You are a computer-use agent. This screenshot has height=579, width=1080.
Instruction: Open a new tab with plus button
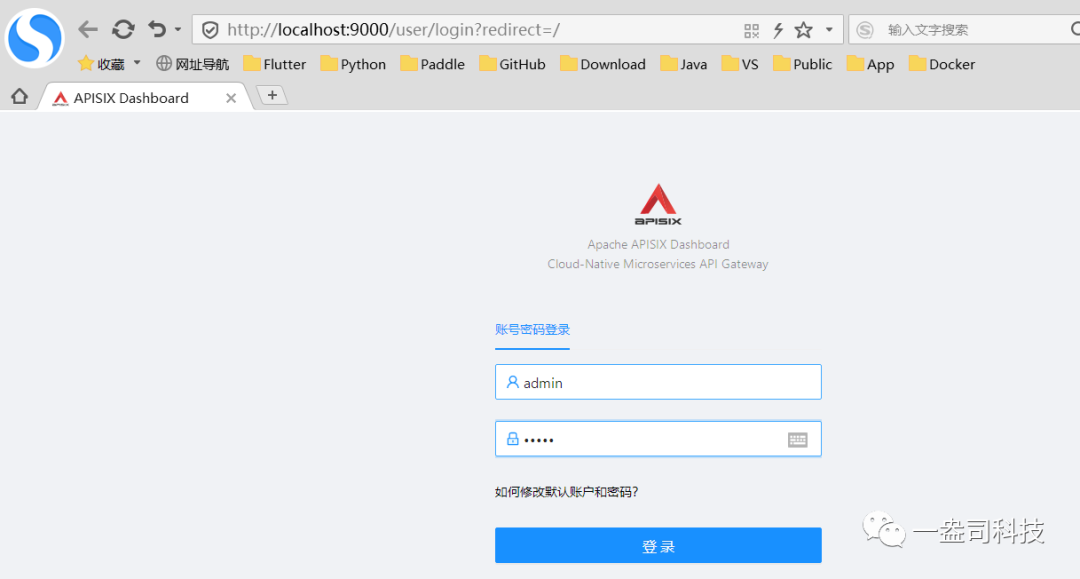(x=272, y=95)
